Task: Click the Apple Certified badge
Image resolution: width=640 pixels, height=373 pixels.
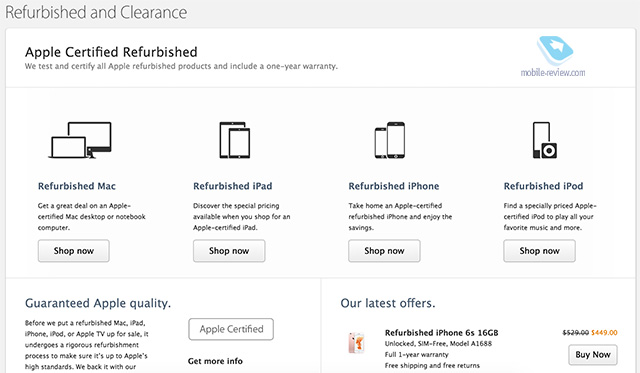Action: coord(231,329)
